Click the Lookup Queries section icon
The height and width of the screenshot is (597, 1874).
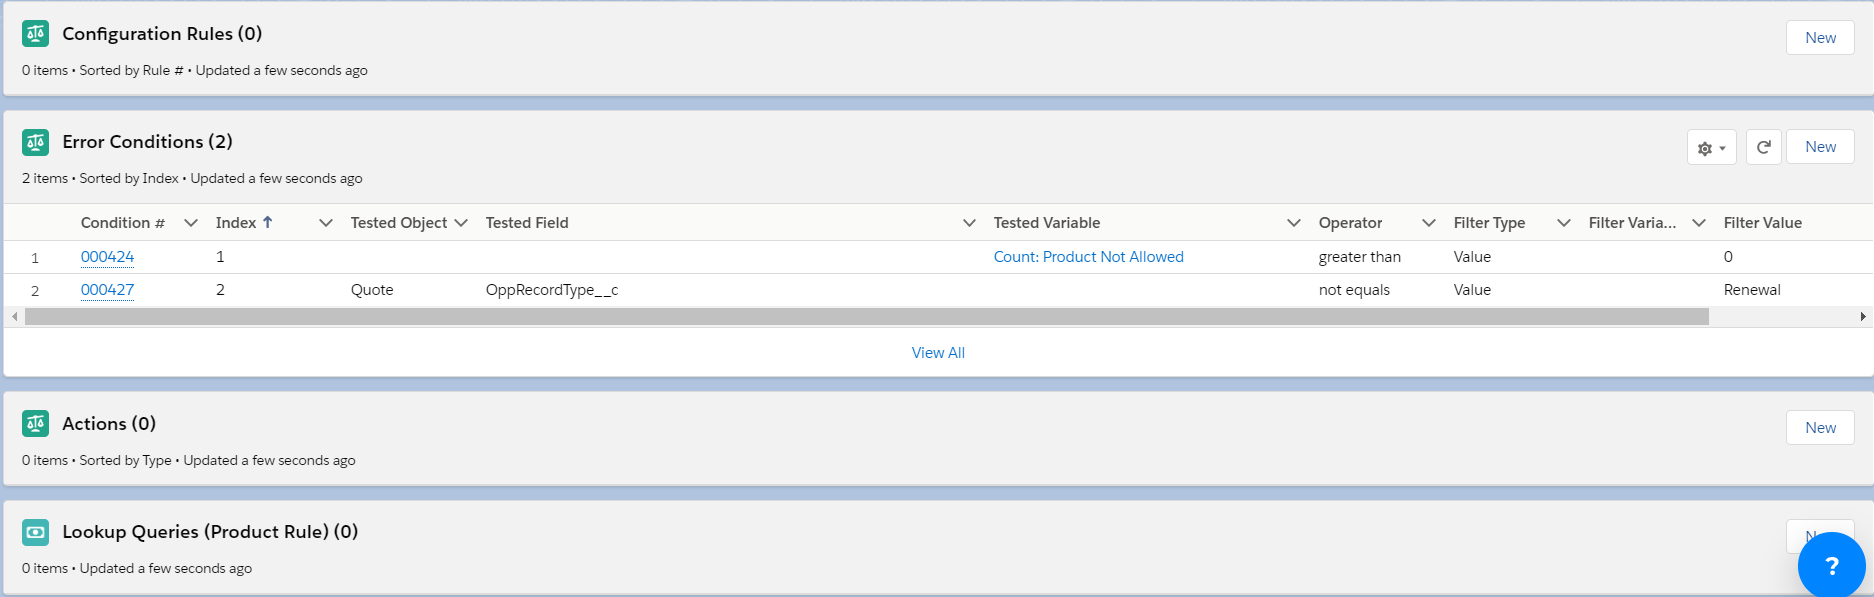[x=35, y=532]
